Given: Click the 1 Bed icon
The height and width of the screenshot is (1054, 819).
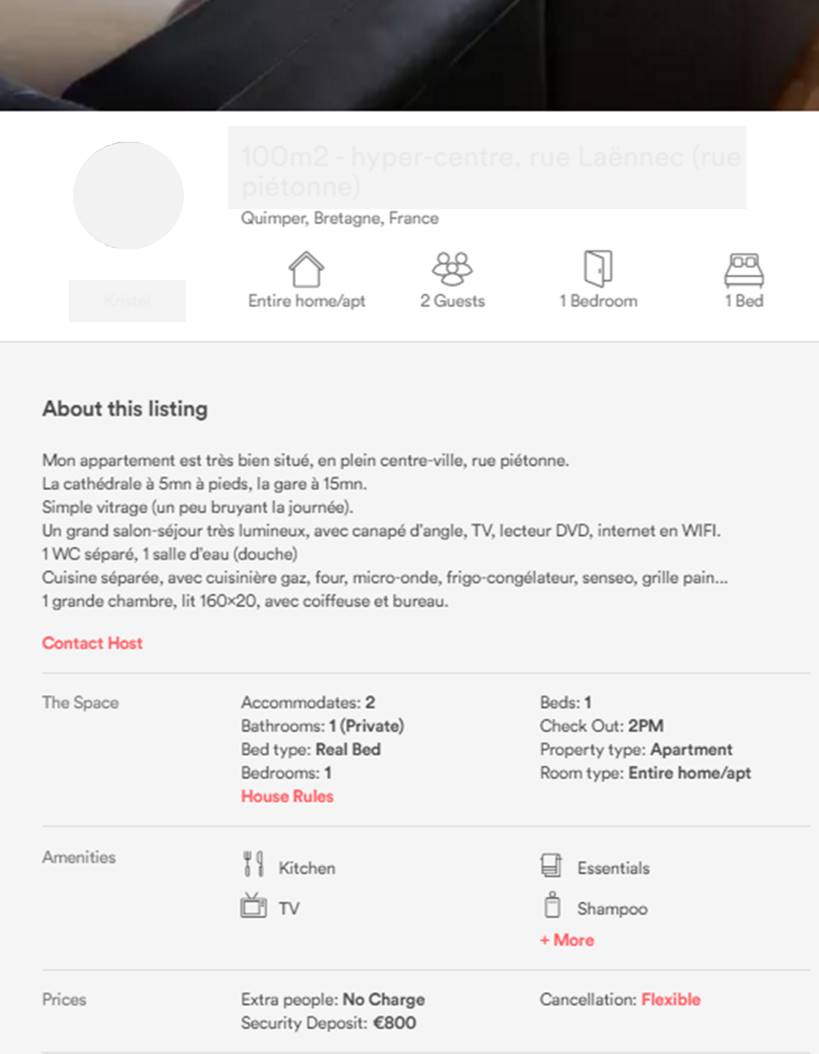Looking at the screenshot, I should [x=744, y=269].
